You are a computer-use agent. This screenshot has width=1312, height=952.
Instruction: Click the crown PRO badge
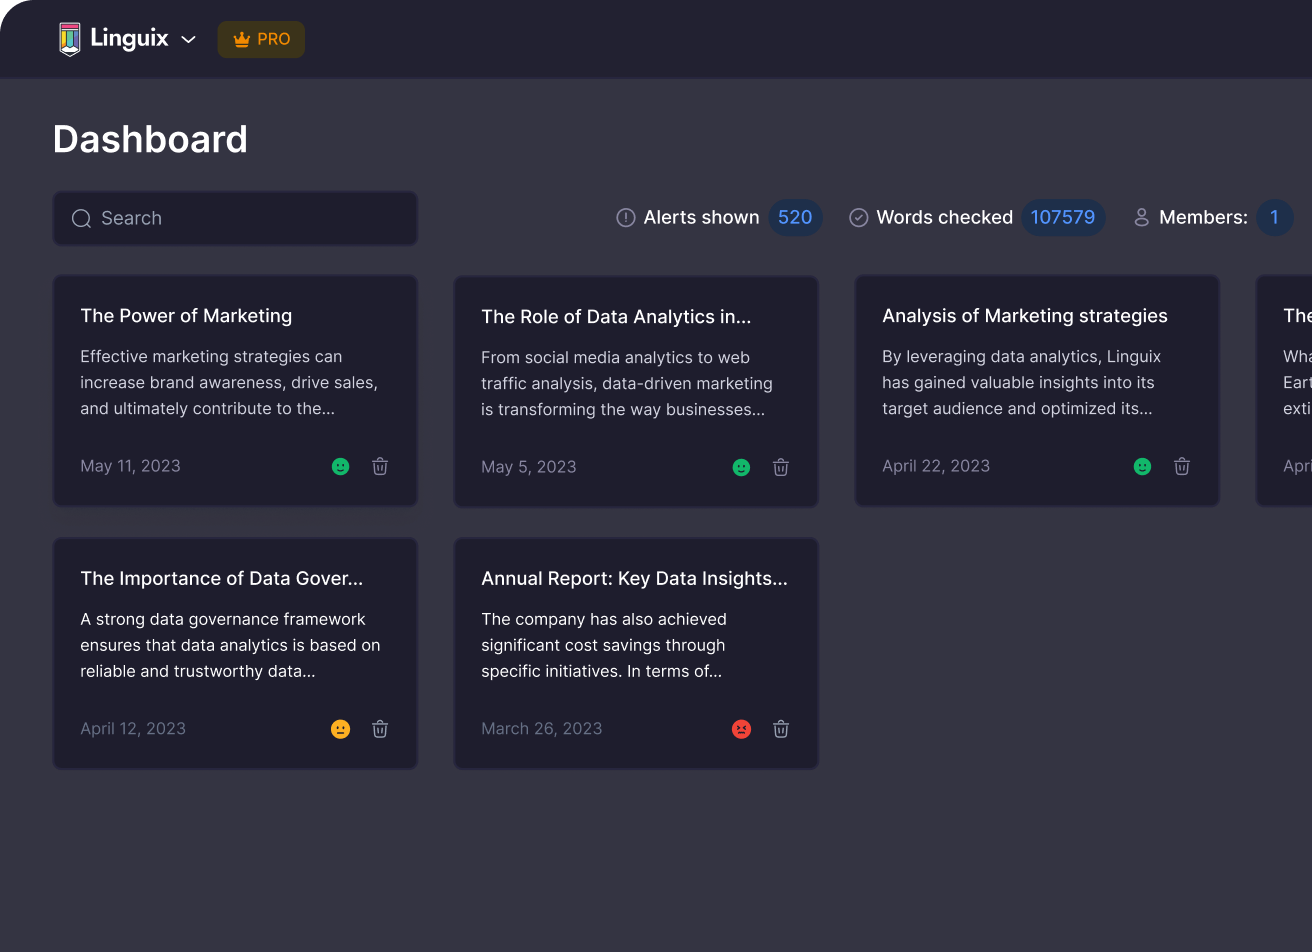(x=261, y=39)
